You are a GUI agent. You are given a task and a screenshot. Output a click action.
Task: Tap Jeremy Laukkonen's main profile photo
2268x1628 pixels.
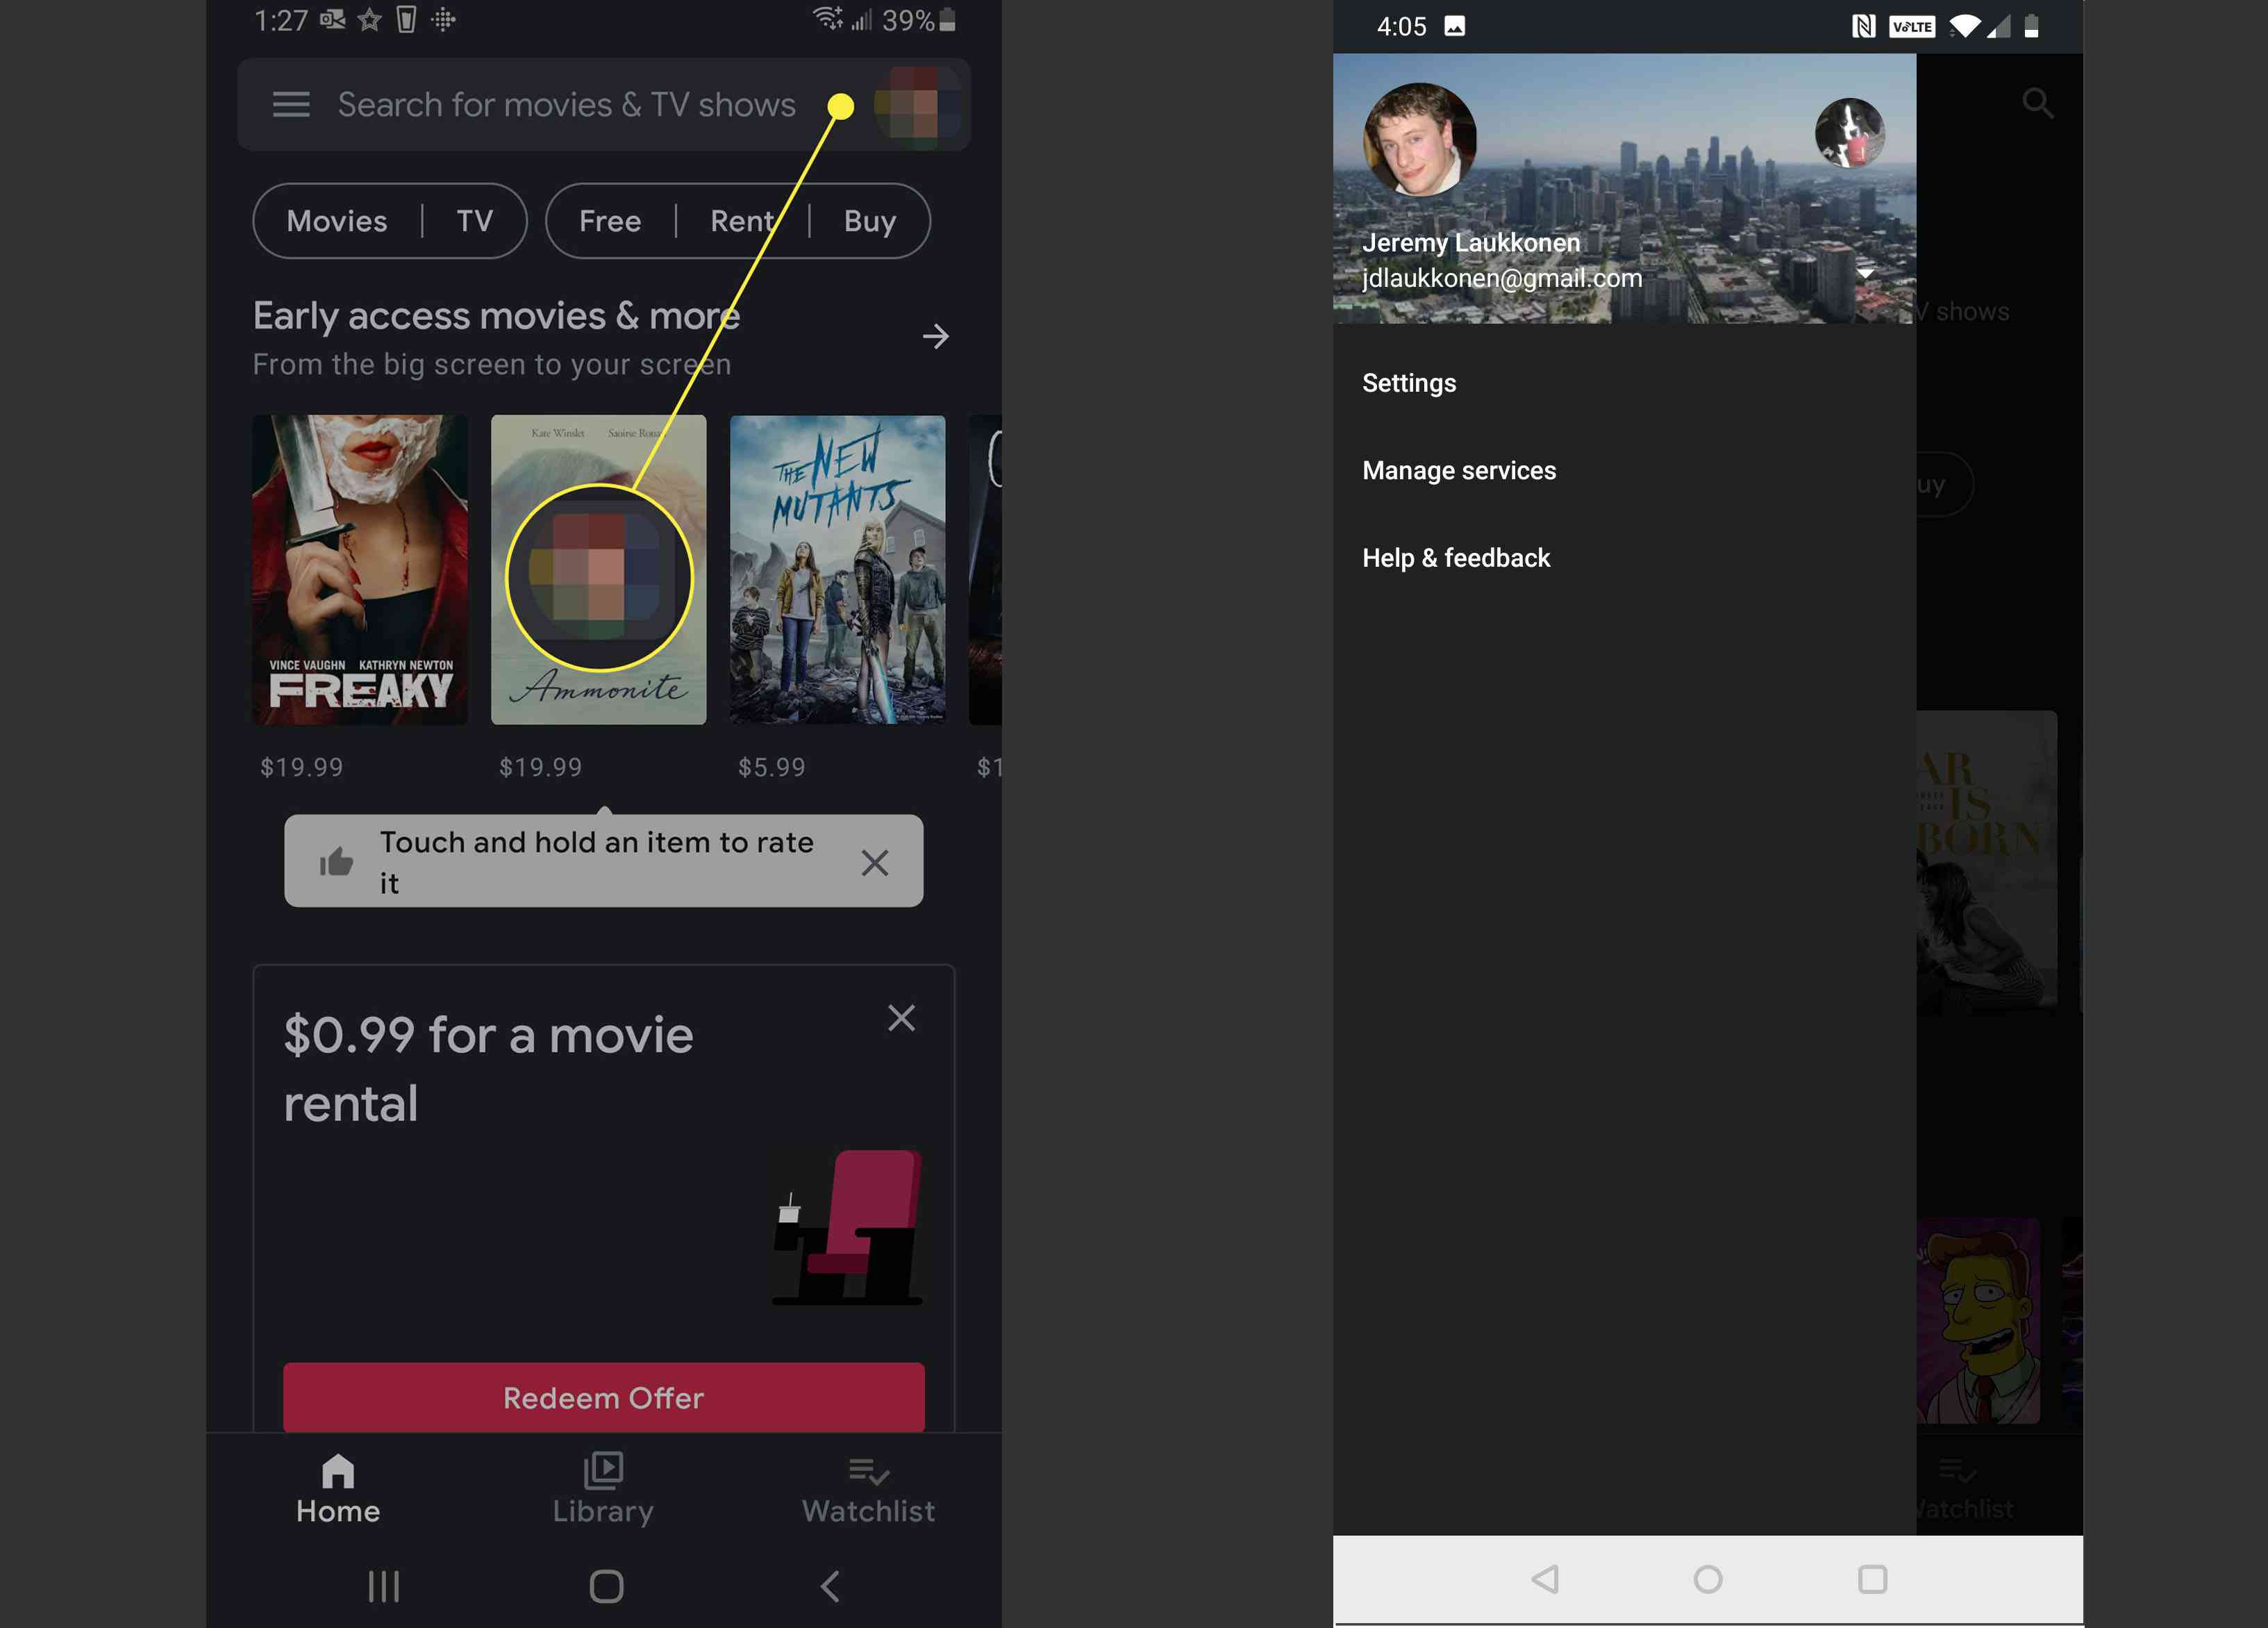tap(1419, 140)
